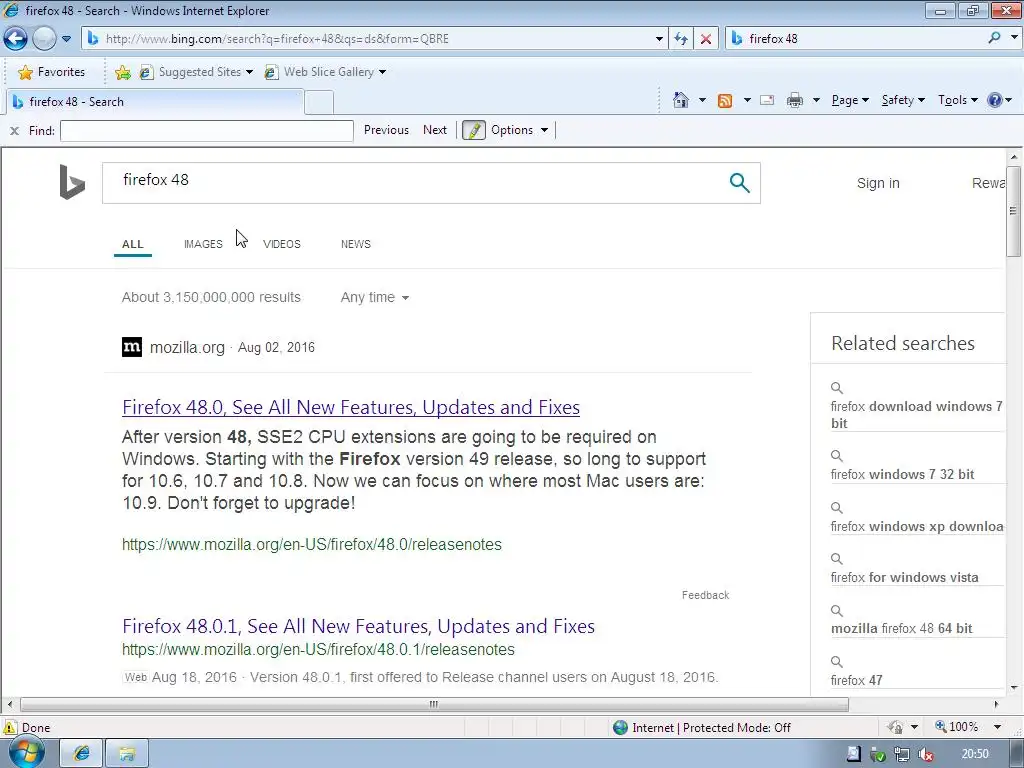Screen dimensions: 1024x768
Task: Click the Feedback link
Action: (x=705, y=595)
